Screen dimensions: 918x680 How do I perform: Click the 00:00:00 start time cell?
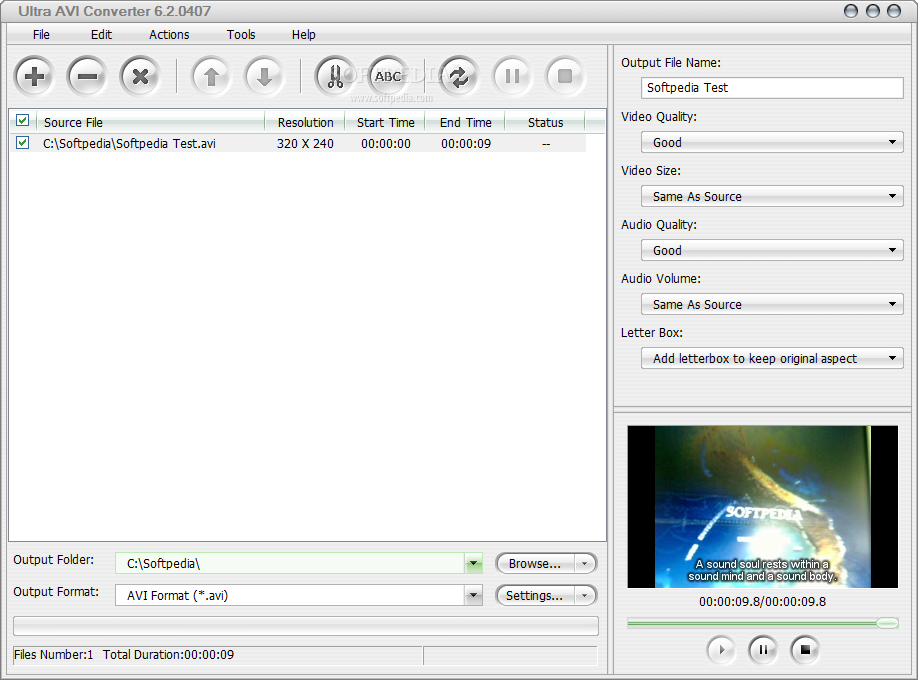[x=386, y=143]
